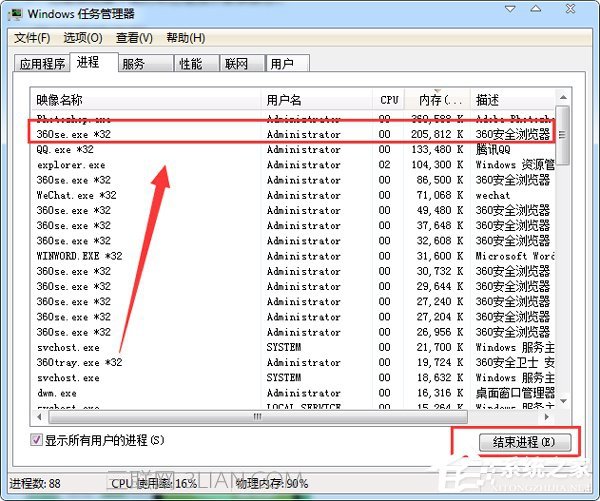This screenshot has width=600, height=501.
Task: Click the horizontal scrollbar right arrow
Action: point(548,415)
